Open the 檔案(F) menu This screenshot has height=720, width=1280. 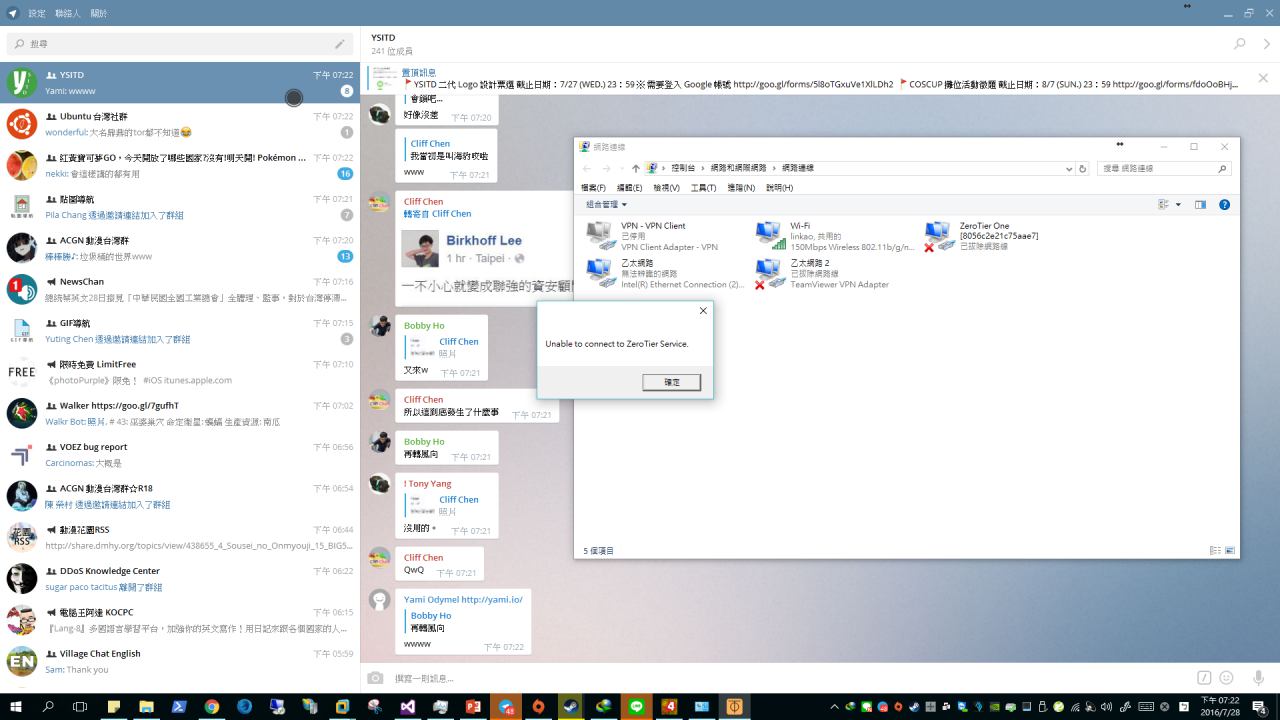coord(593,188)
